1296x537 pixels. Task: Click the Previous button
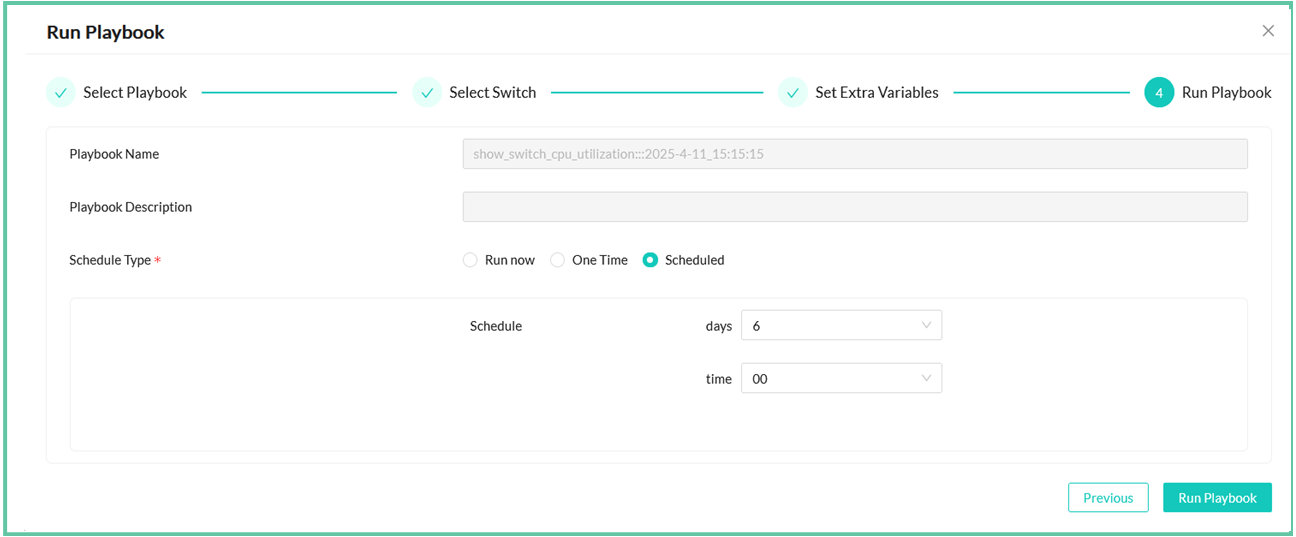(1108, 498)
